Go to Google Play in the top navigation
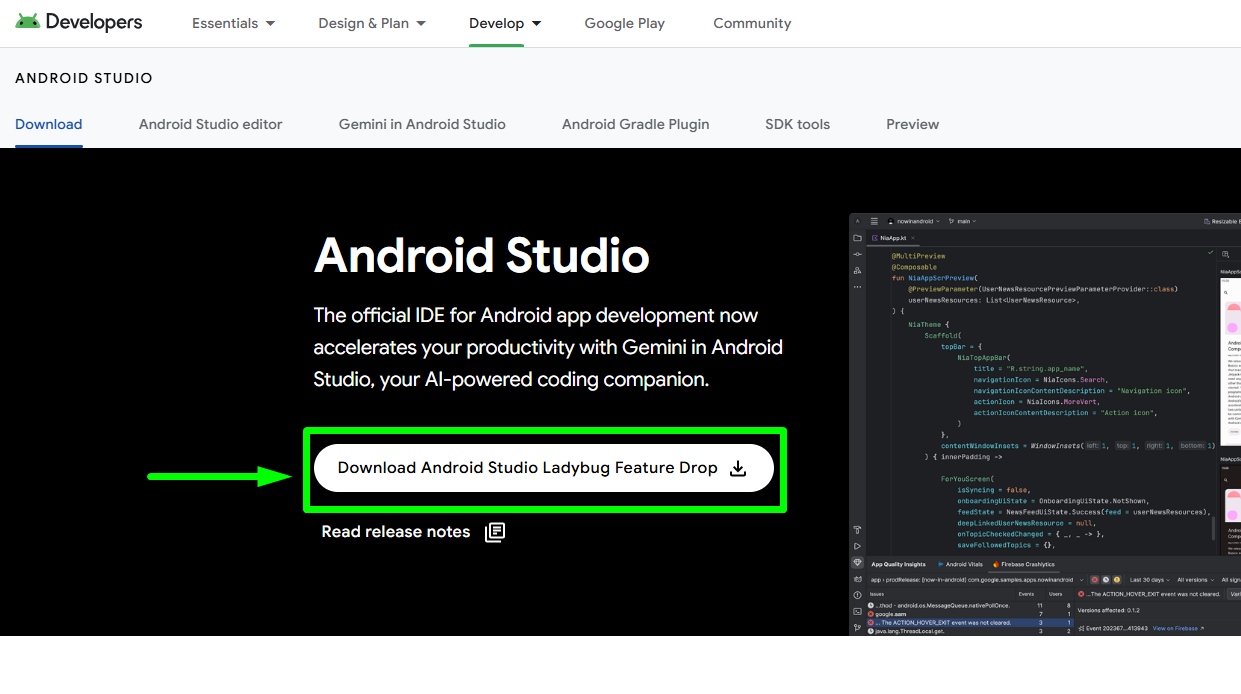This screenshot has width=1241, height=694. (x=624, y=23)
